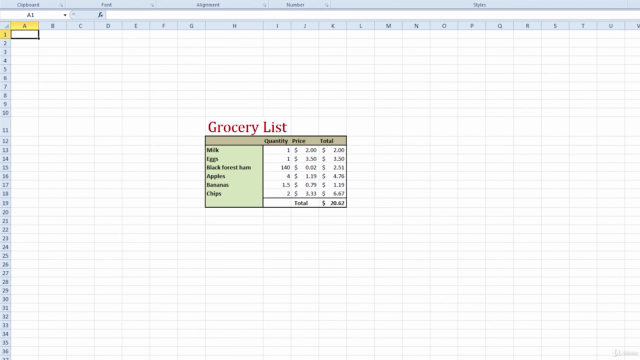Select the ham total 2.51 cell

(333, 167)
